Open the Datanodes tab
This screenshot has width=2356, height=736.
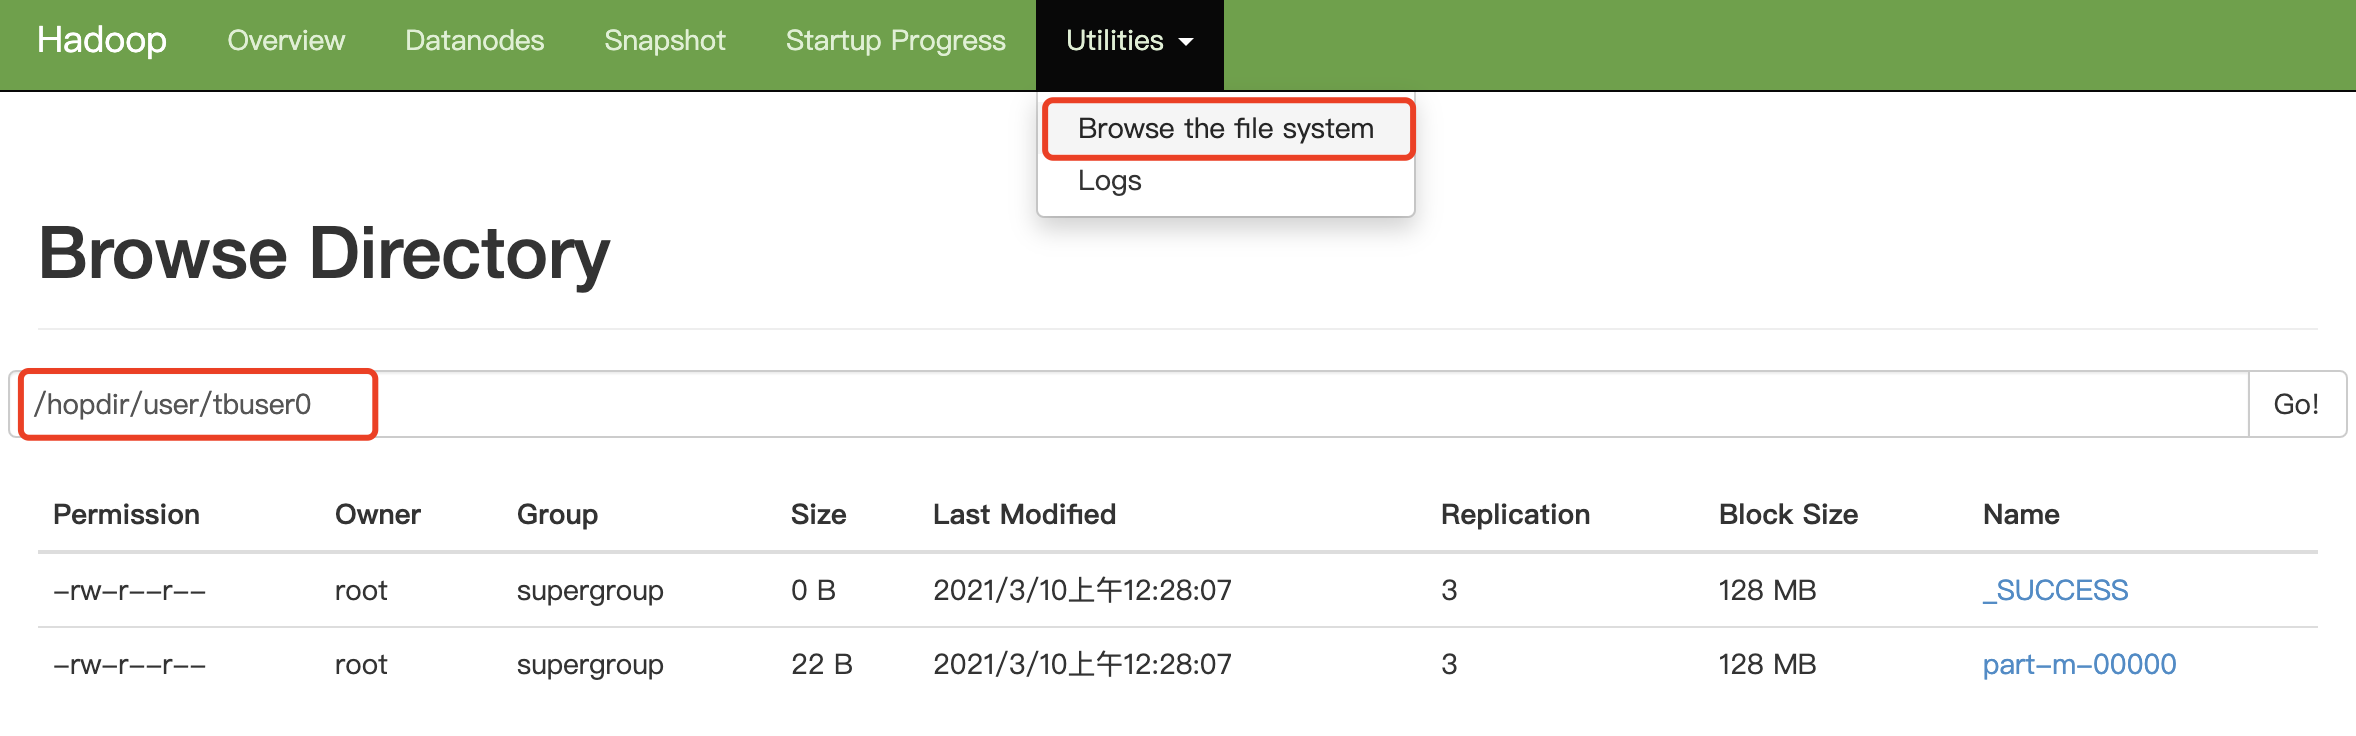(x=475, y=40)
